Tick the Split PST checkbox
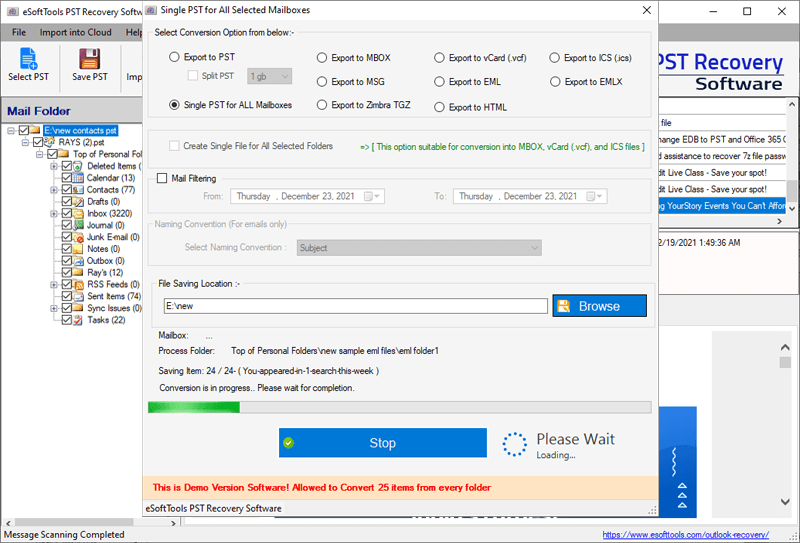This screenshot has width=800, height=543. pyautogui.click(x=193, y=76)
